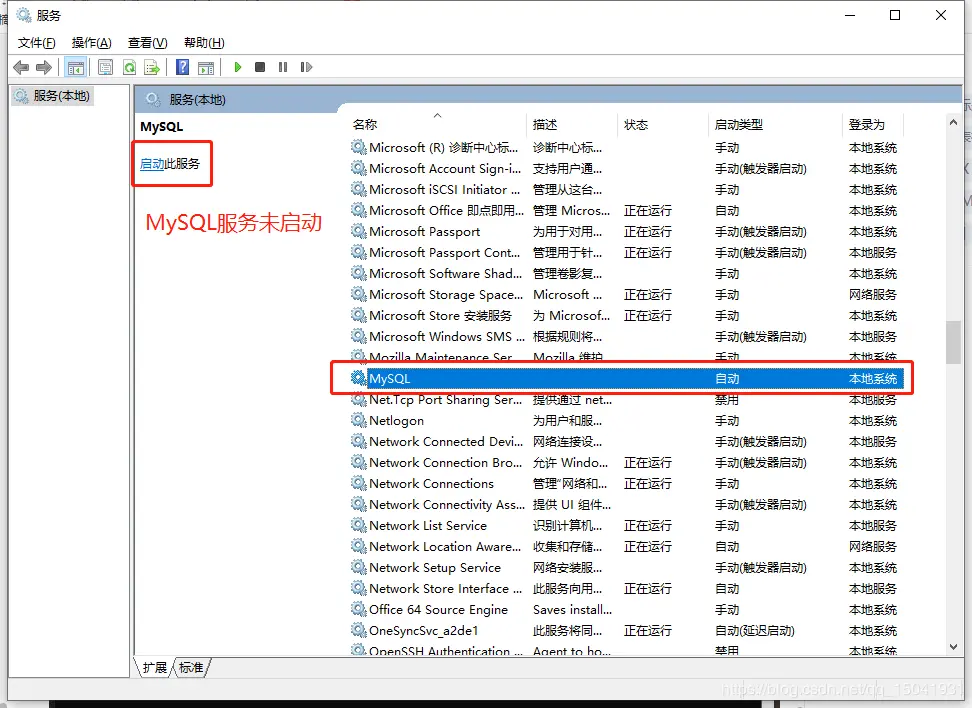Click the gear icon in the 服务(本地) header bar
Image resolution: width=972 pixels, height=708 pixels.
coord(152,99)
